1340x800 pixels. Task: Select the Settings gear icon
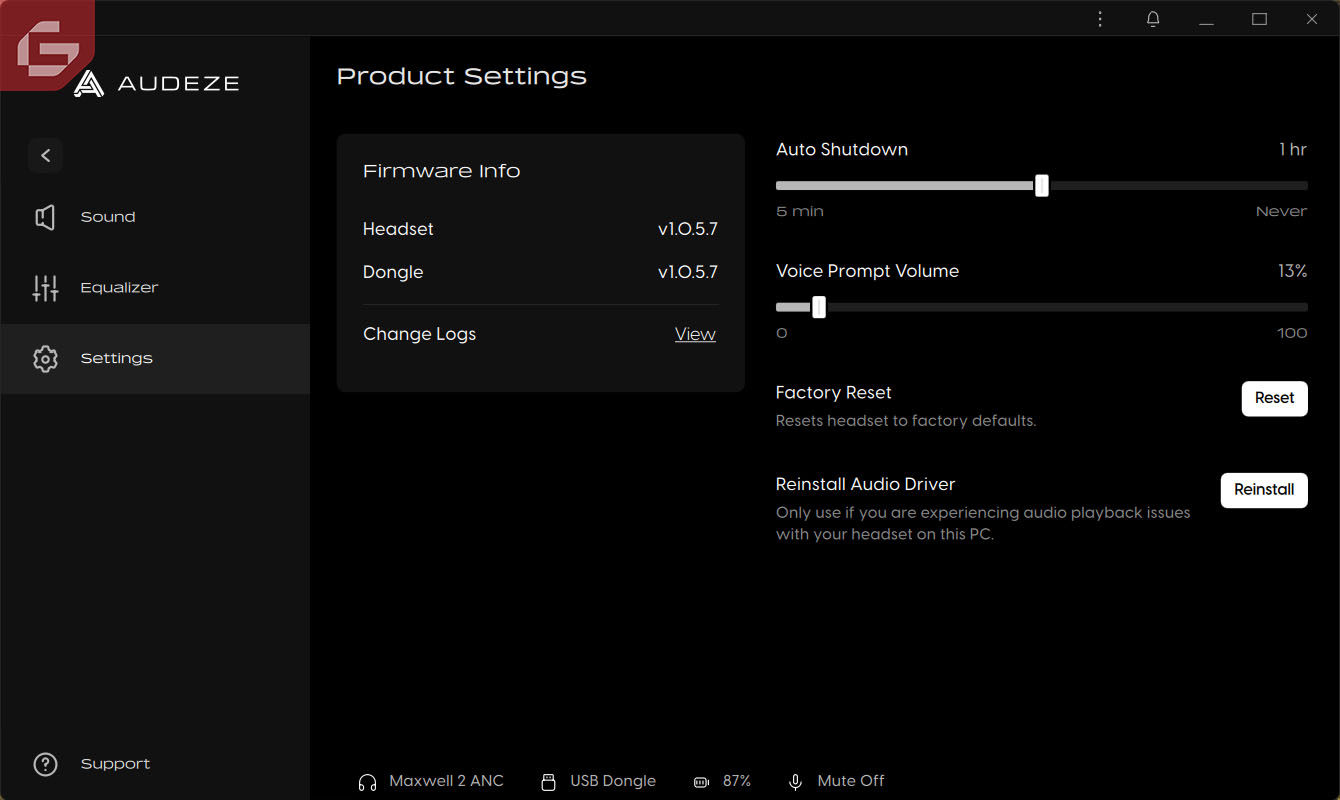(x=45, y=358)
